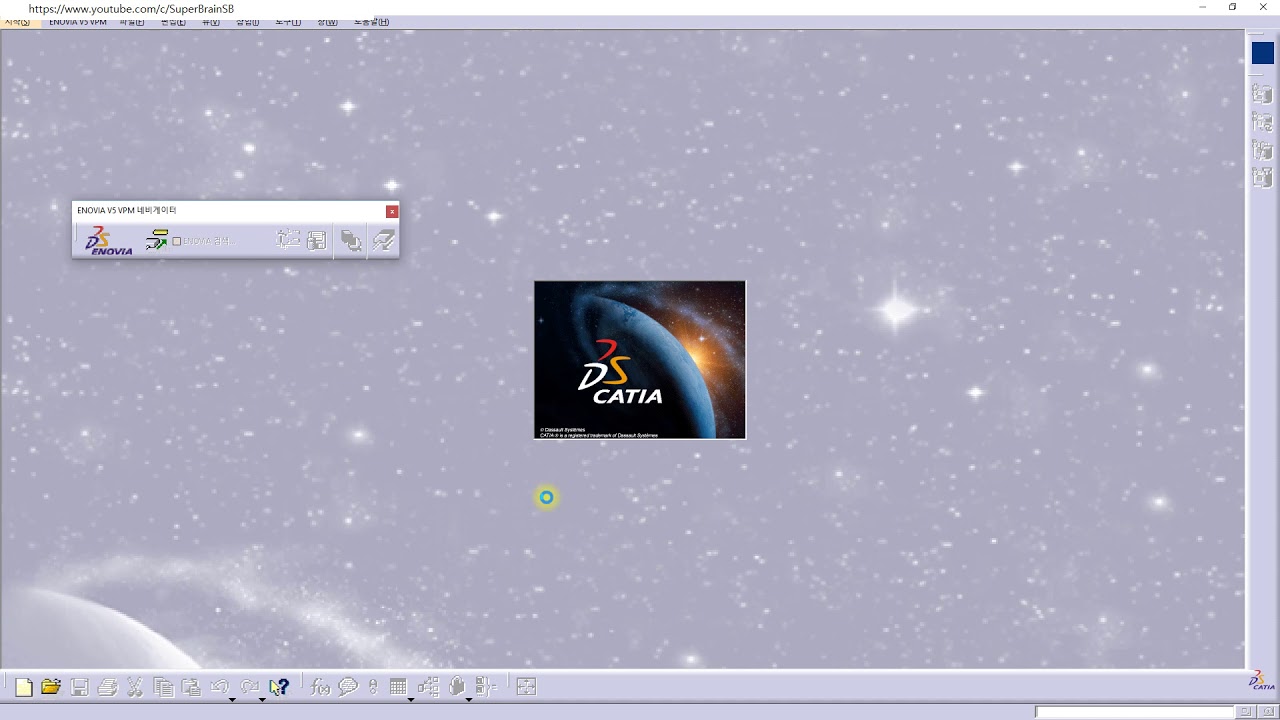
Task: Open the Insert (I) menu
Action: point(247,22)
